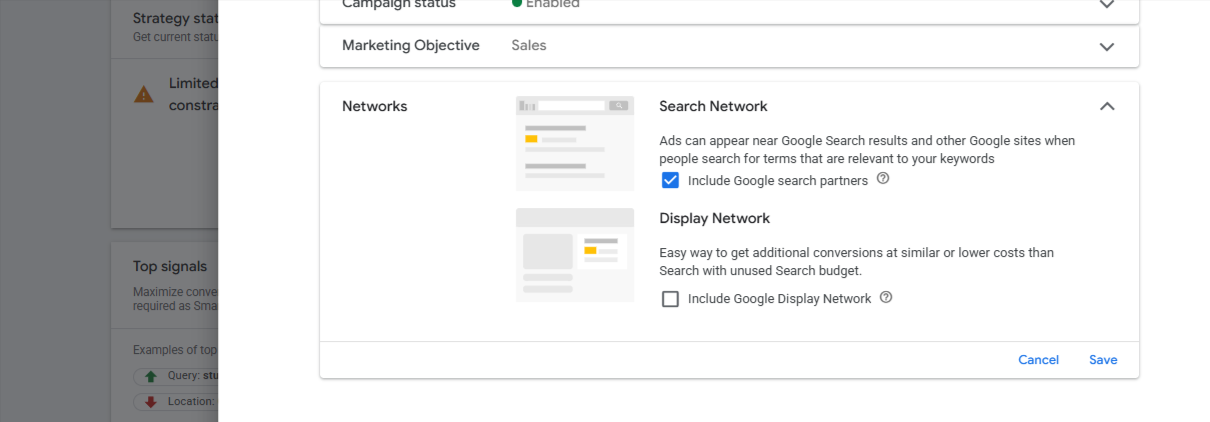Screen dimensions: 1210x422
Task: Collapse the Networks section chevron
Action: (x=1107, y=106)
